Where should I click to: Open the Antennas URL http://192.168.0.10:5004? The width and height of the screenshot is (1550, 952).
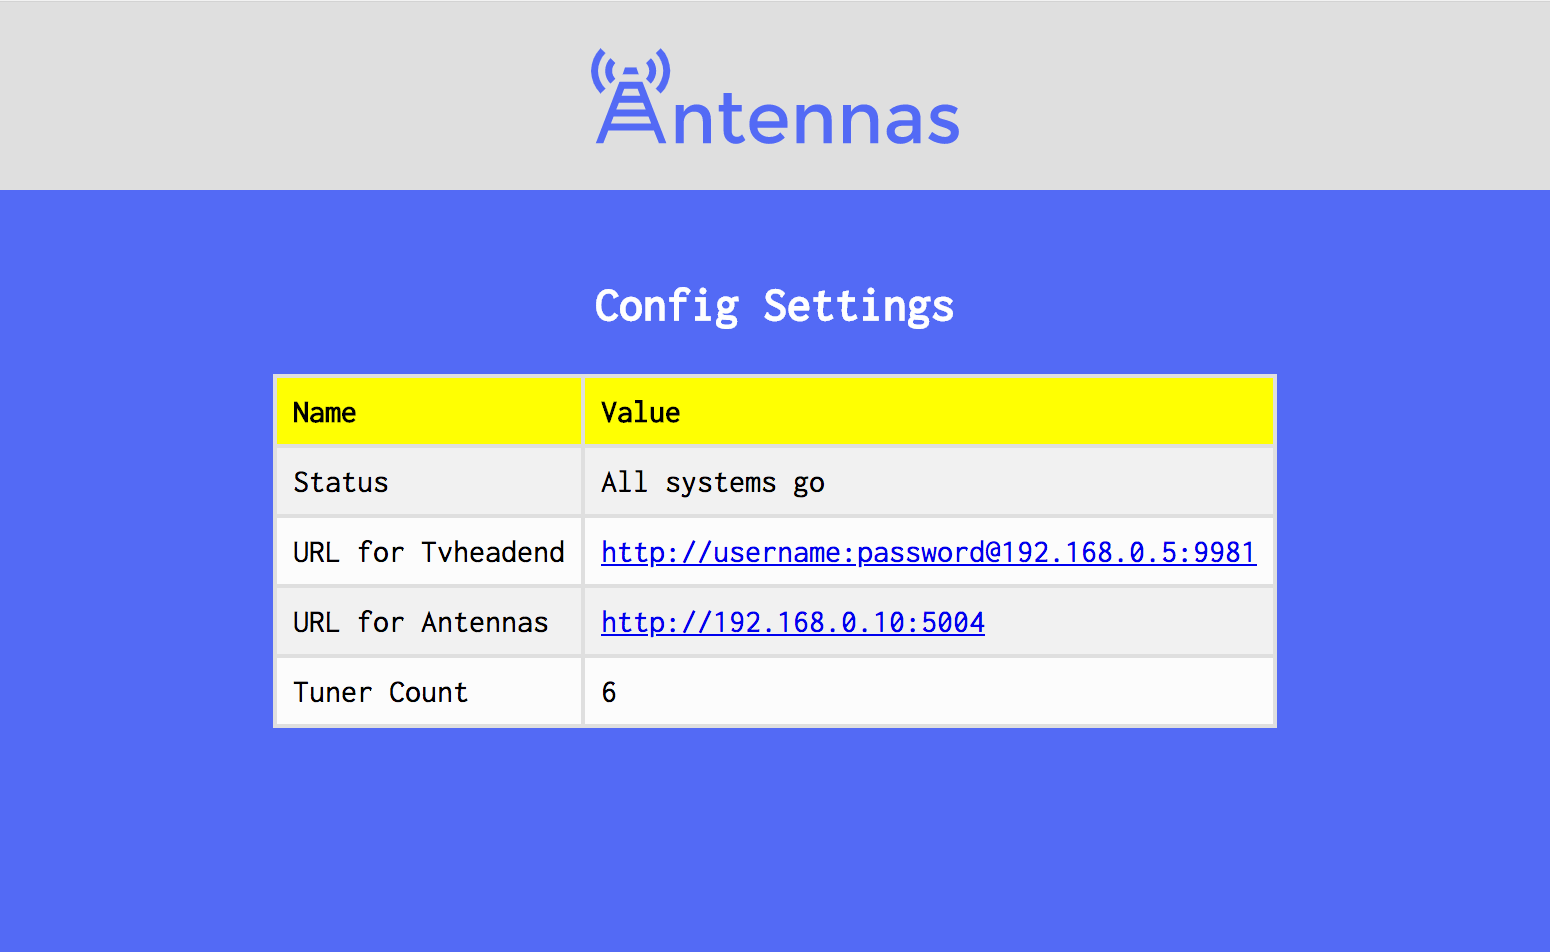coord(793,622)
